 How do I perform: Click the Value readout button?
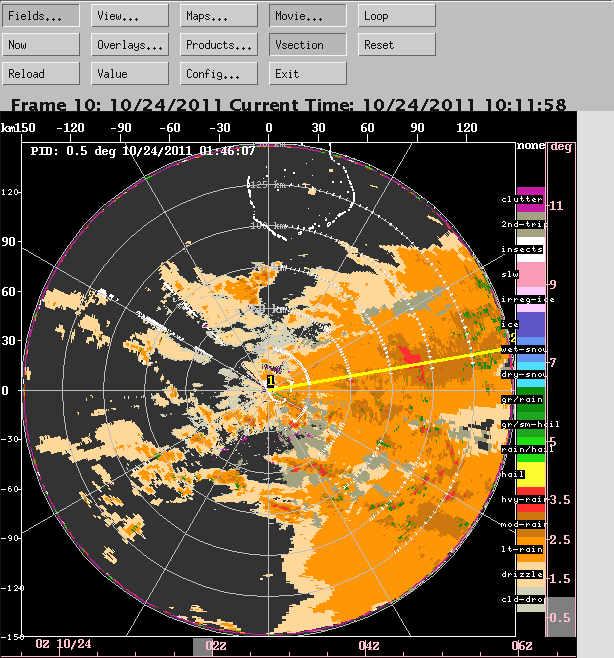click(x=130, y=74)
